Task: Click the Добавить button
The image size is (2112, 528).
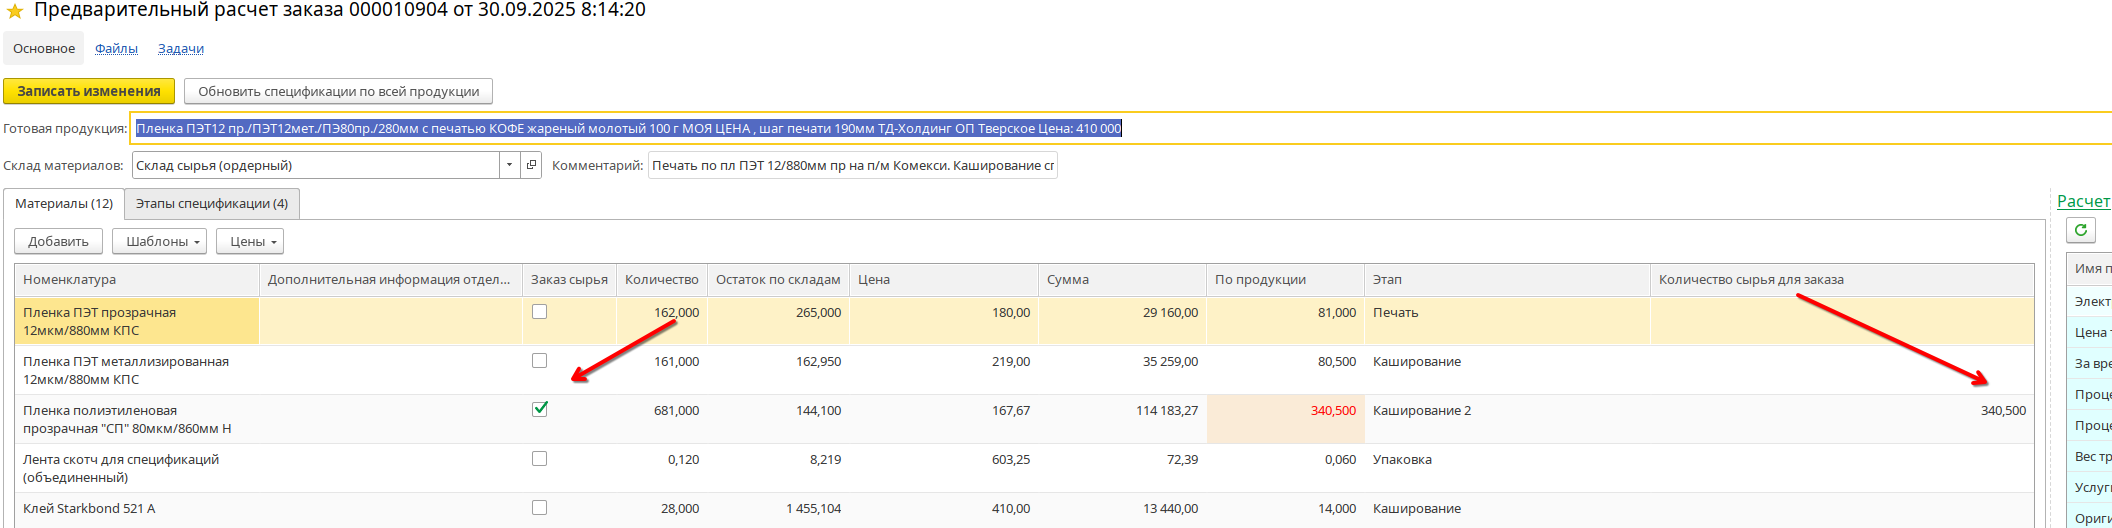Action: click(58, 241)
